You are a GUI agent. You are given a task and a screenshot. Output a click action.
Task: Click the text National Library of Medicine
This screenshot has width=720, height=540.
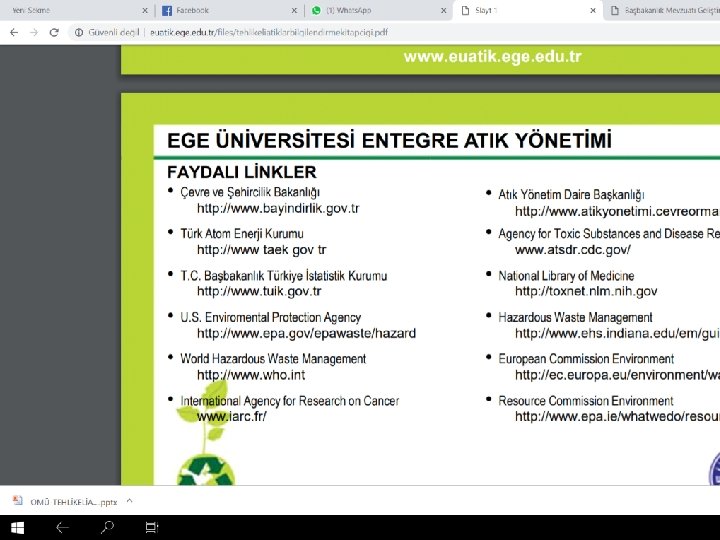point(566,276)
